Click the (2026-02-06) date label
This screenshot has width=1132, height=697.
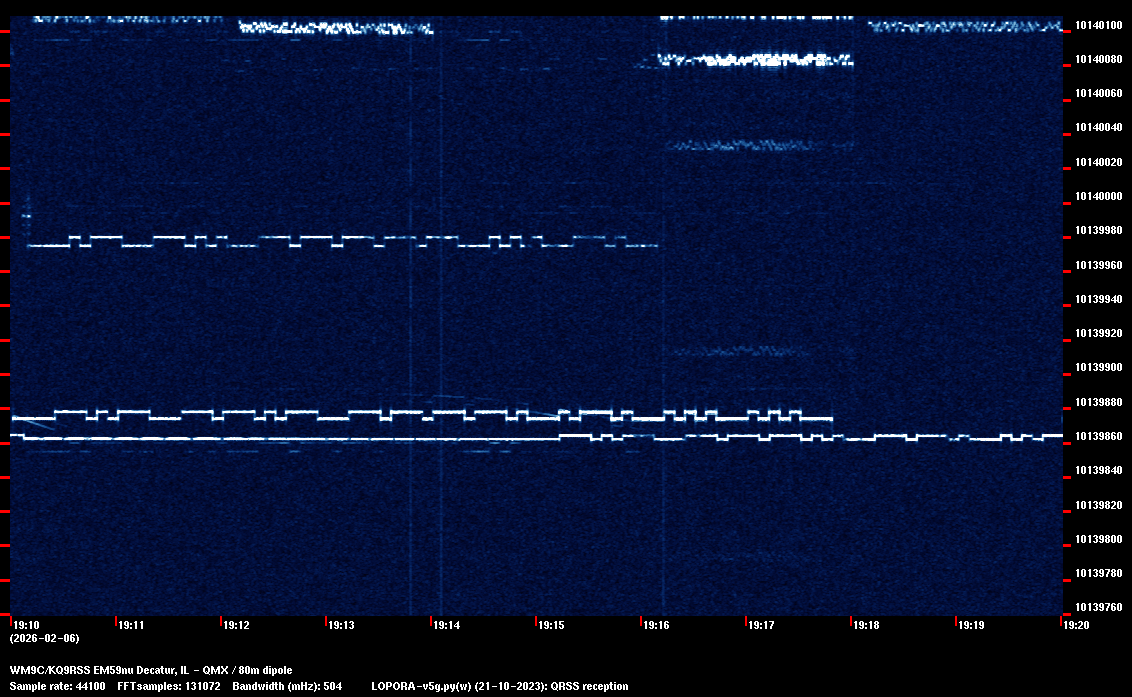coord(45,638)
